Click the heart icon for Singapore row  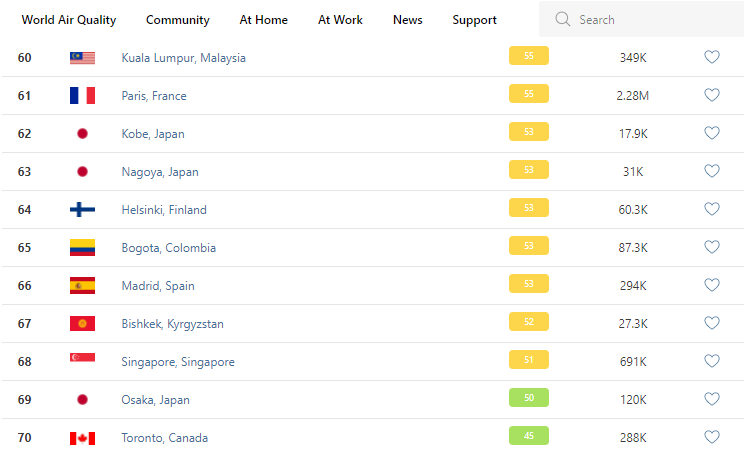[x=712, y=361]
